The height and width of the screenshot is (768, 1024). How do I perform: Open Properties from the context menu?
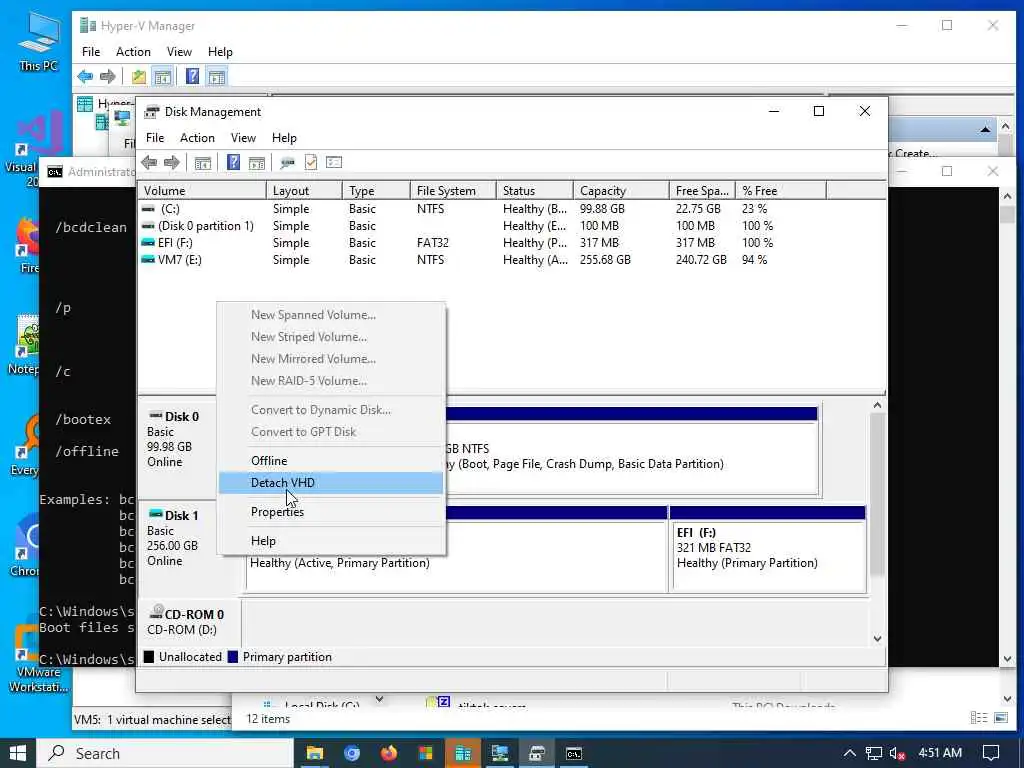(x=331, y=511)
